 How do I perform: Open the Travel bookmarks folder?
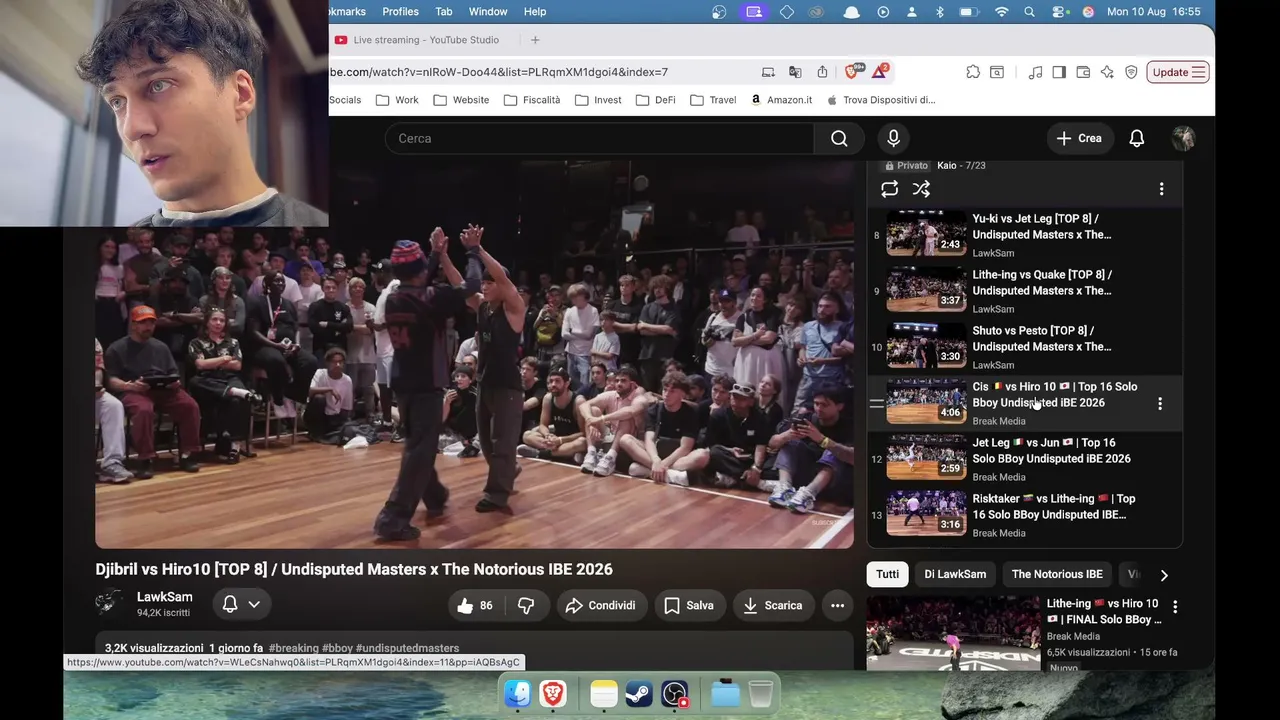[713, 100]
